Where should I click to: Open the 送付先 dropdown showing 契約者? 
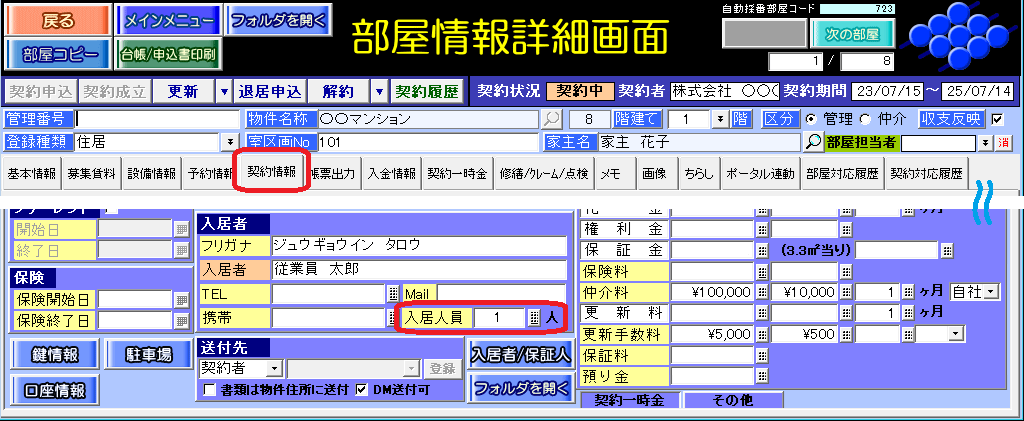pyautogui.click(x=276, y=369)
